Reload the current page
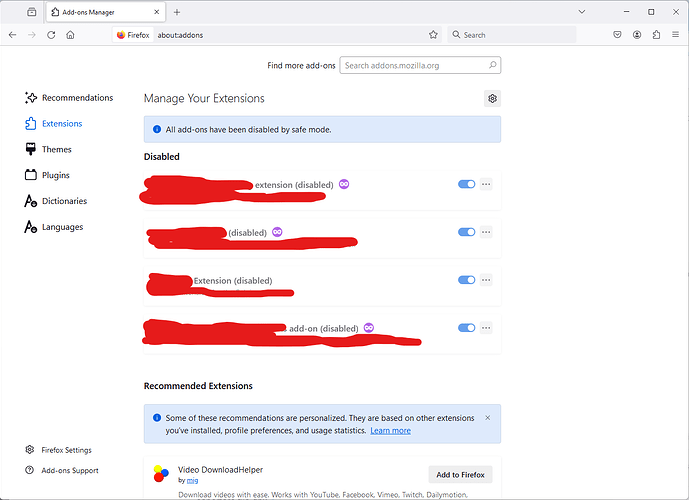This screenshot has height=500, width=689. tap(51, 35)
